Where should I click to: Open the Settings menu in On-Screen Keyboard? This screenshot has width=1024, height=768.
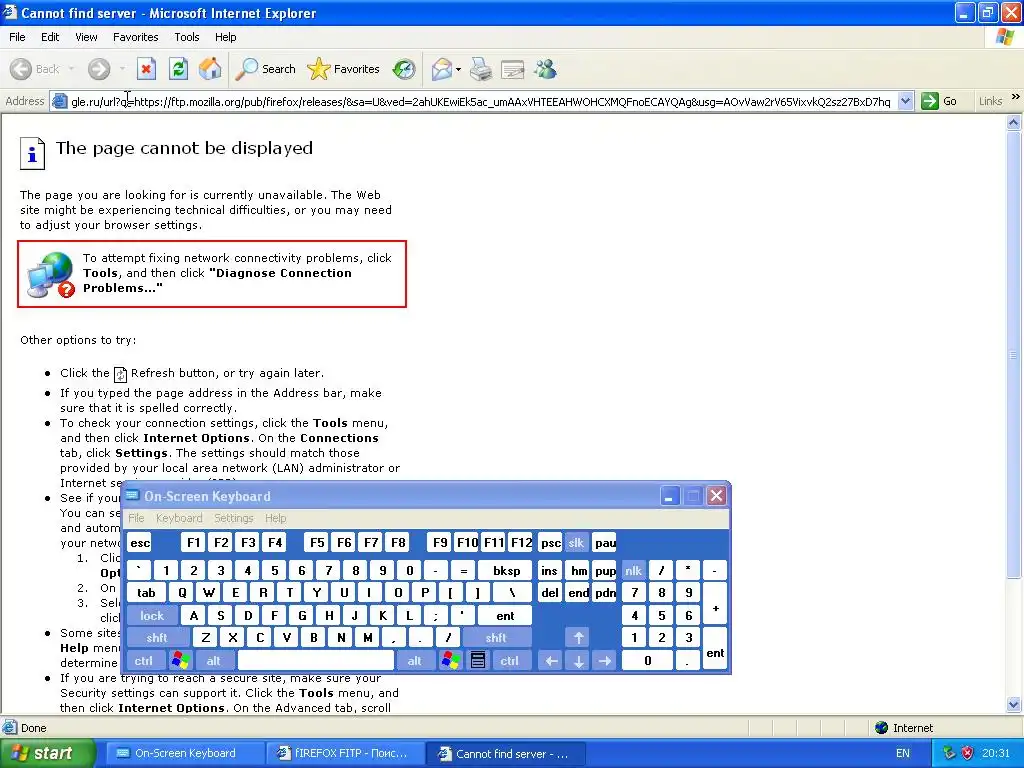point(233,518)
